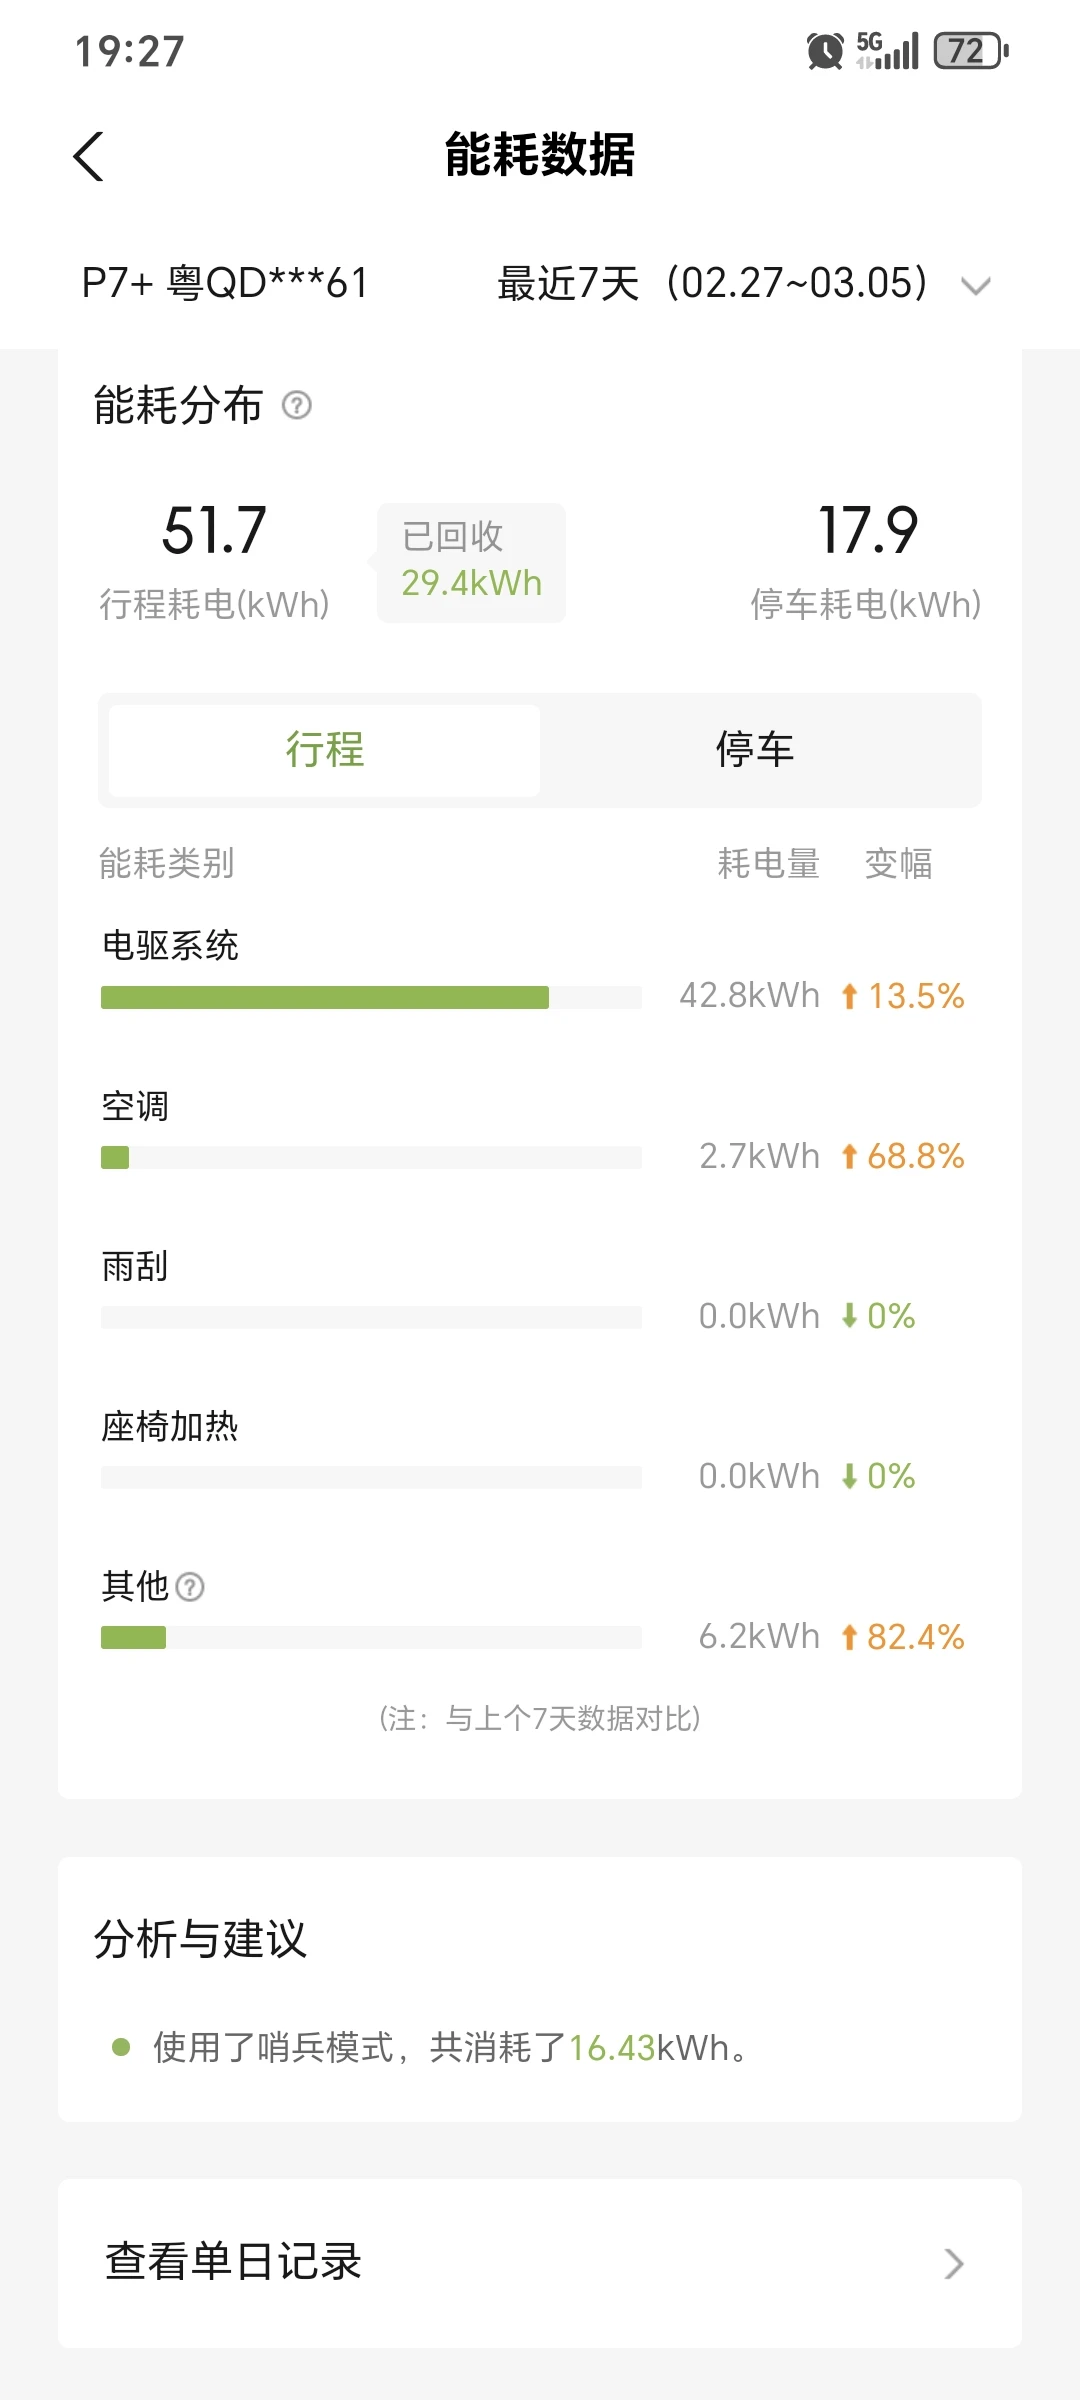Tap the orange up arrow beside 13.5%
Screen dimensions: 1080x2400
(849, 996)
